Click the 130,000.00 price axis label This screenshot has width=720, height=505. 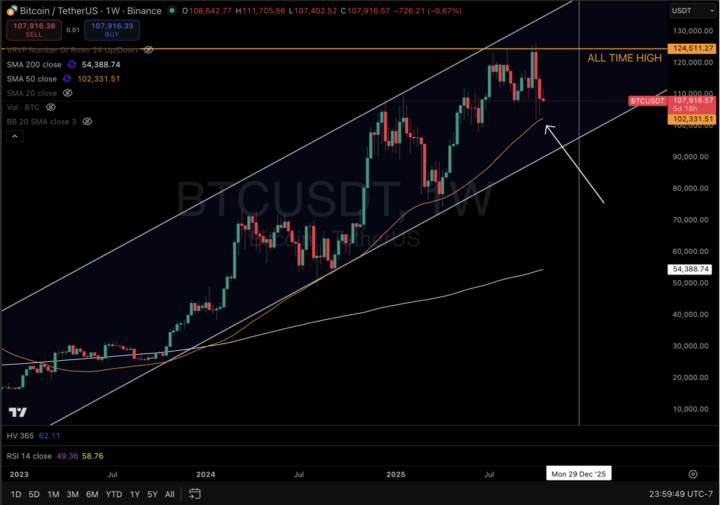(x=691, y=31)
